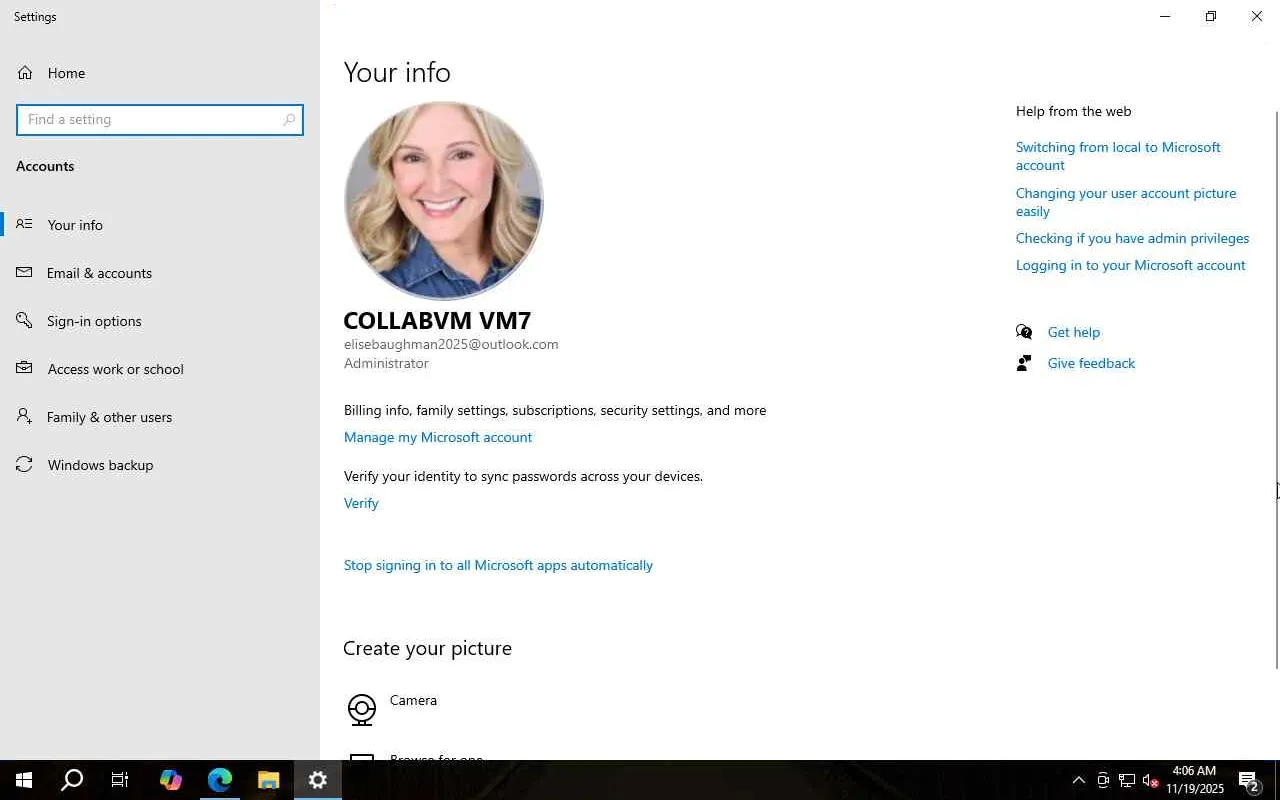The height and width of the screenshot is (800, 1280).
Task: Click the Meet Now tray icon
Action: click(x=1102, y=780)
